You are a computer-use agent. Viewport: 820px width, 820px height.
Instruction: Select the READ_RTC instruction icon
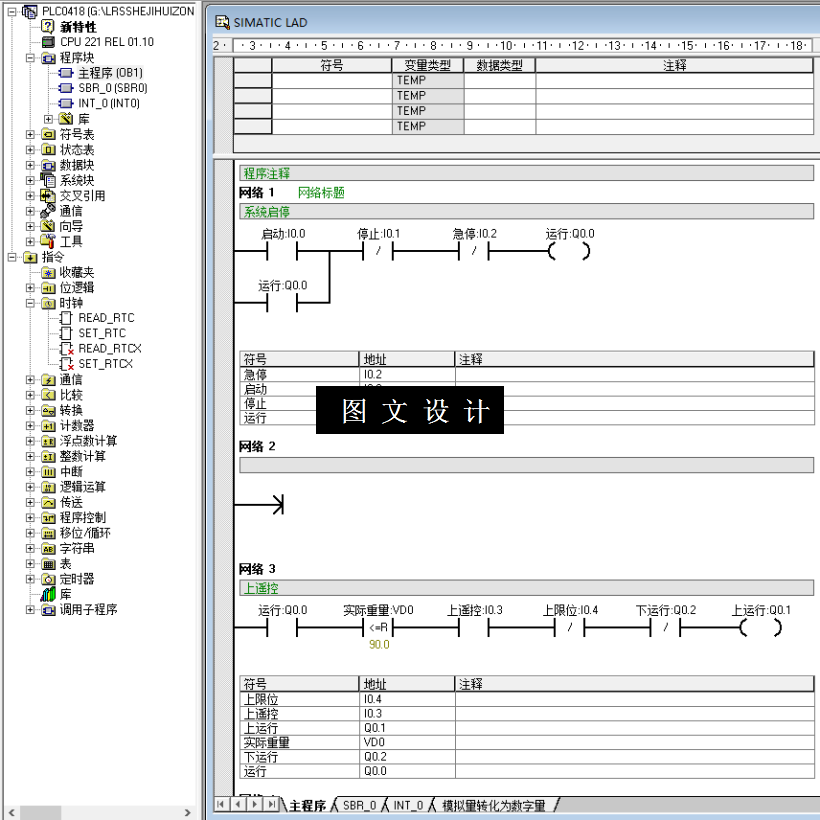click(x=66, y=318)
